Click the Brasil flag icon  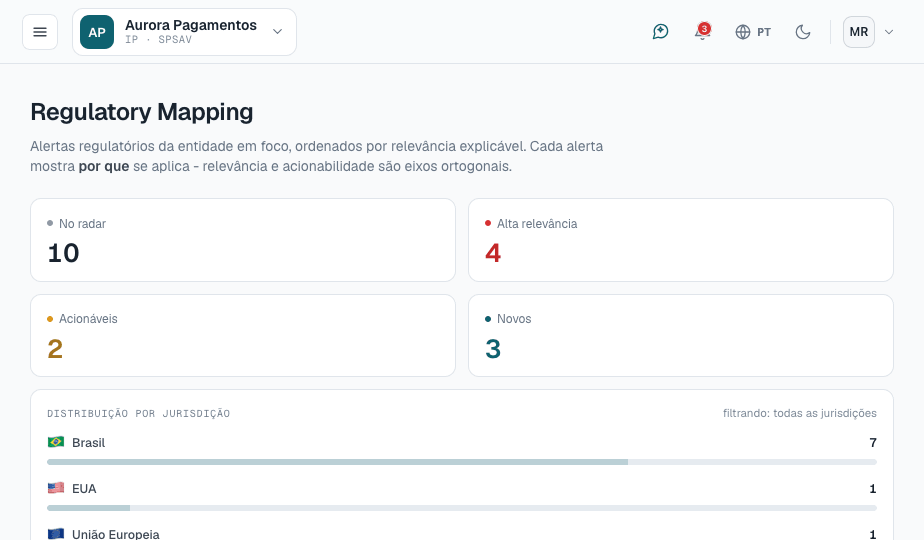coord(56,442)
